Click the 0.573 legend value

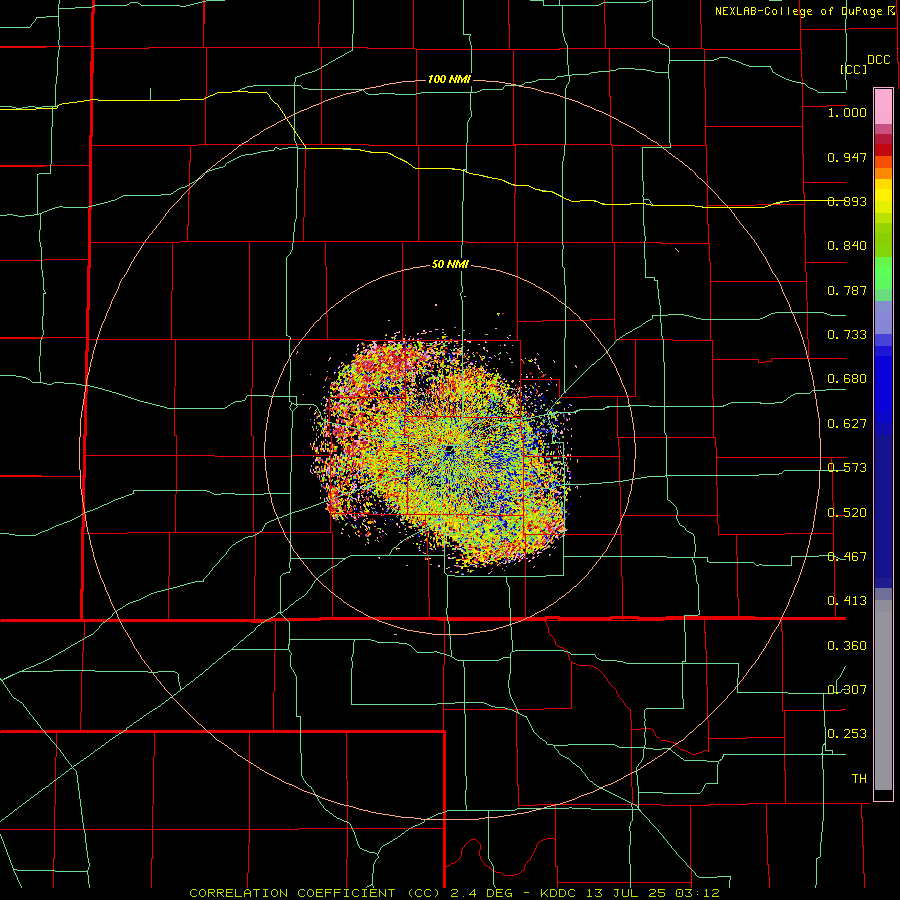[847, 468]
